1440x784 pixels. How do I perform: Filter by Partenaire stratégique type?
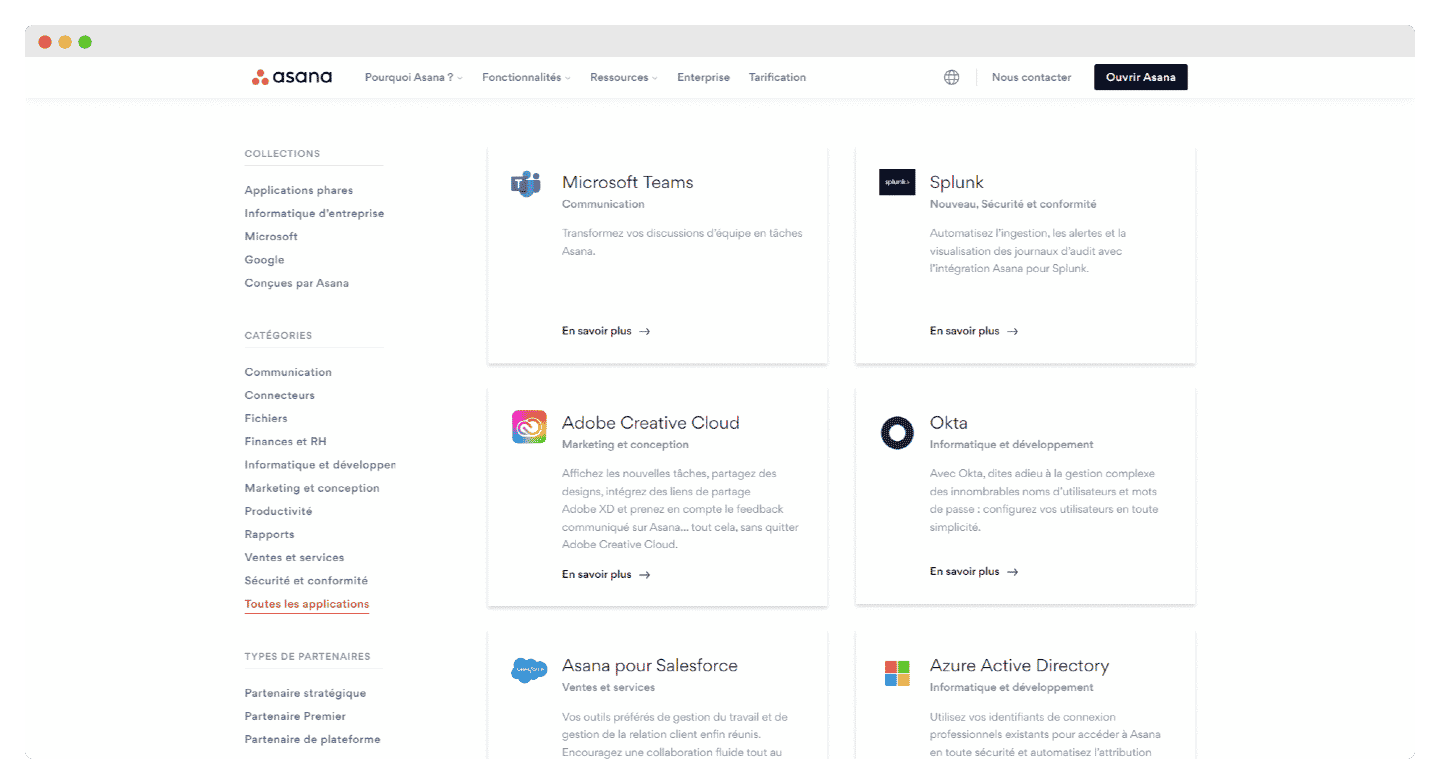(305, 693)
